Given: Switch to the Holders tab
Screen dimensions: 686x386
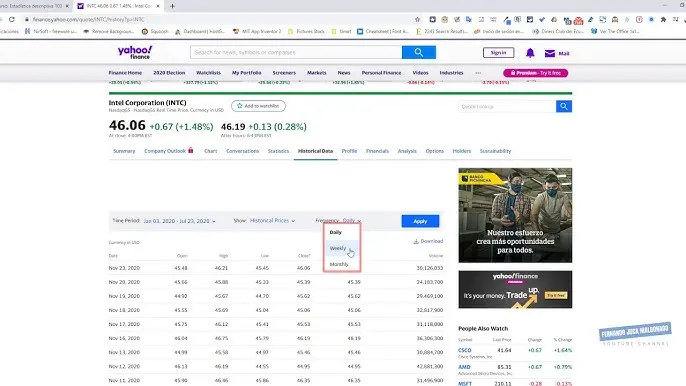Looking at the screenshot, I should tap(462, 151).
